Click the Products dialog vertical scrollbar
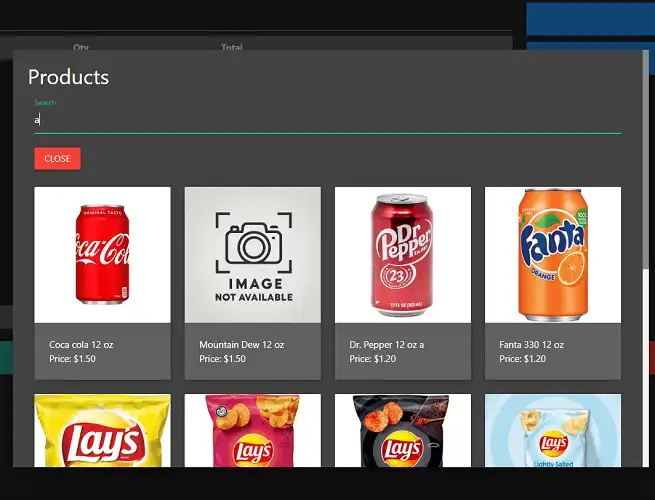Viewport: 655px width, 500px height. [x=644, y=160]
